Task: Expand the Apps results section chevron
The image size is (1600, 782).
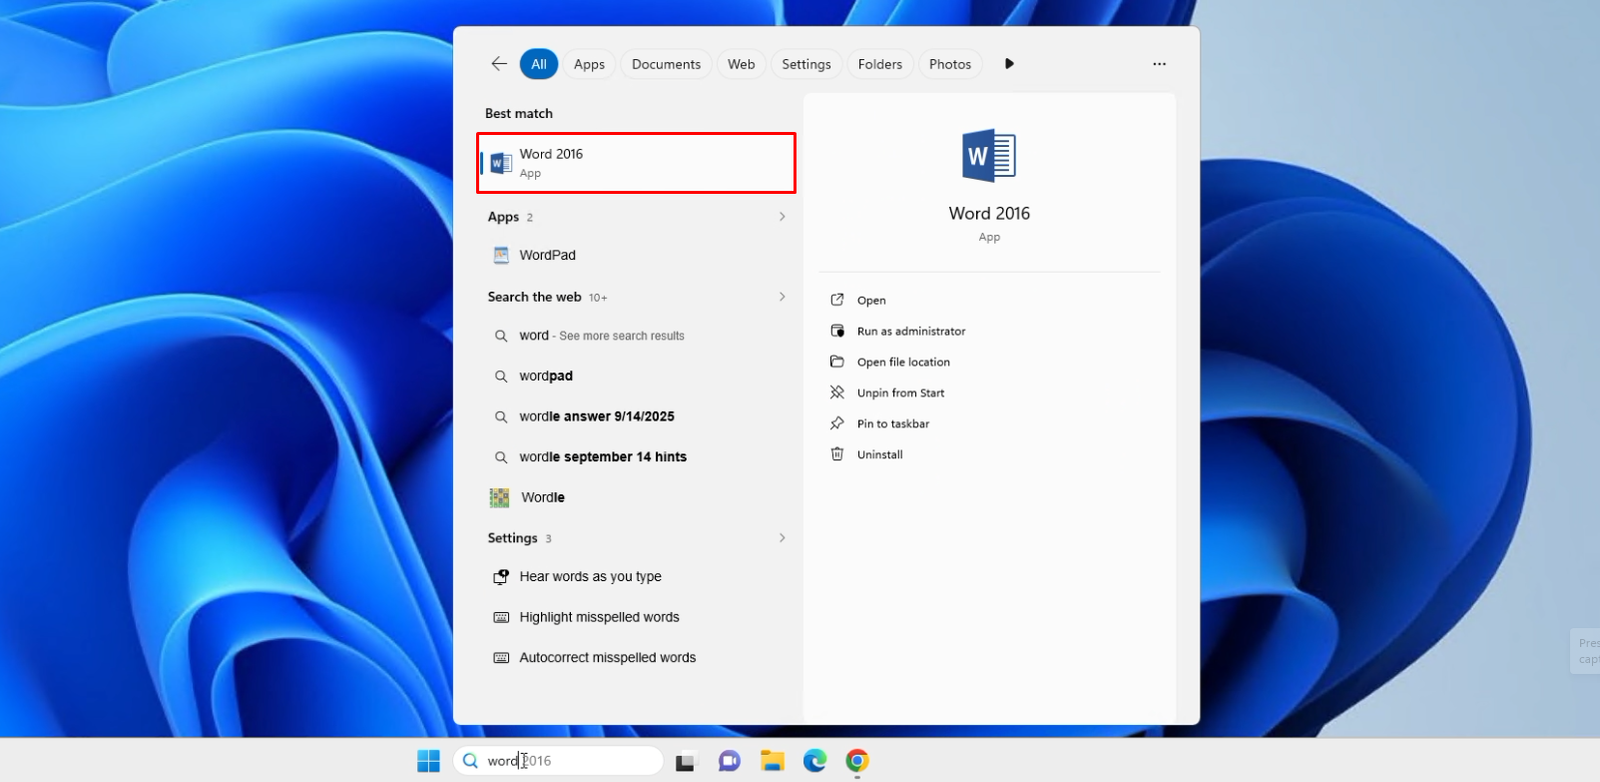Action: tap(782, 217)
